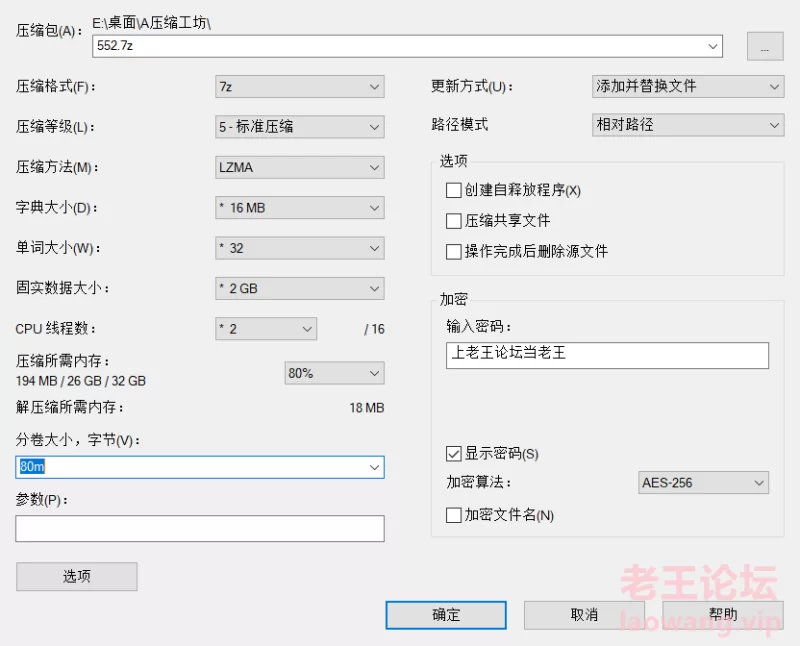Click the browse "..." button for archive path
800x646 pixels.
765,46
